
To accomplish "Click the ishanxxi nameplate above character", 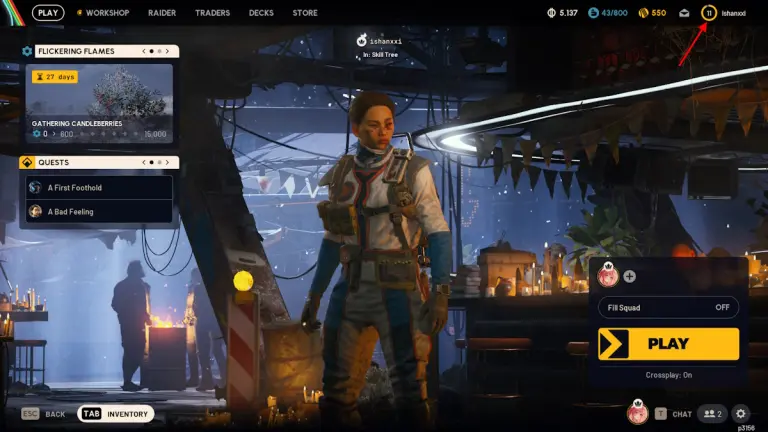I will click(x=385, y=42).
